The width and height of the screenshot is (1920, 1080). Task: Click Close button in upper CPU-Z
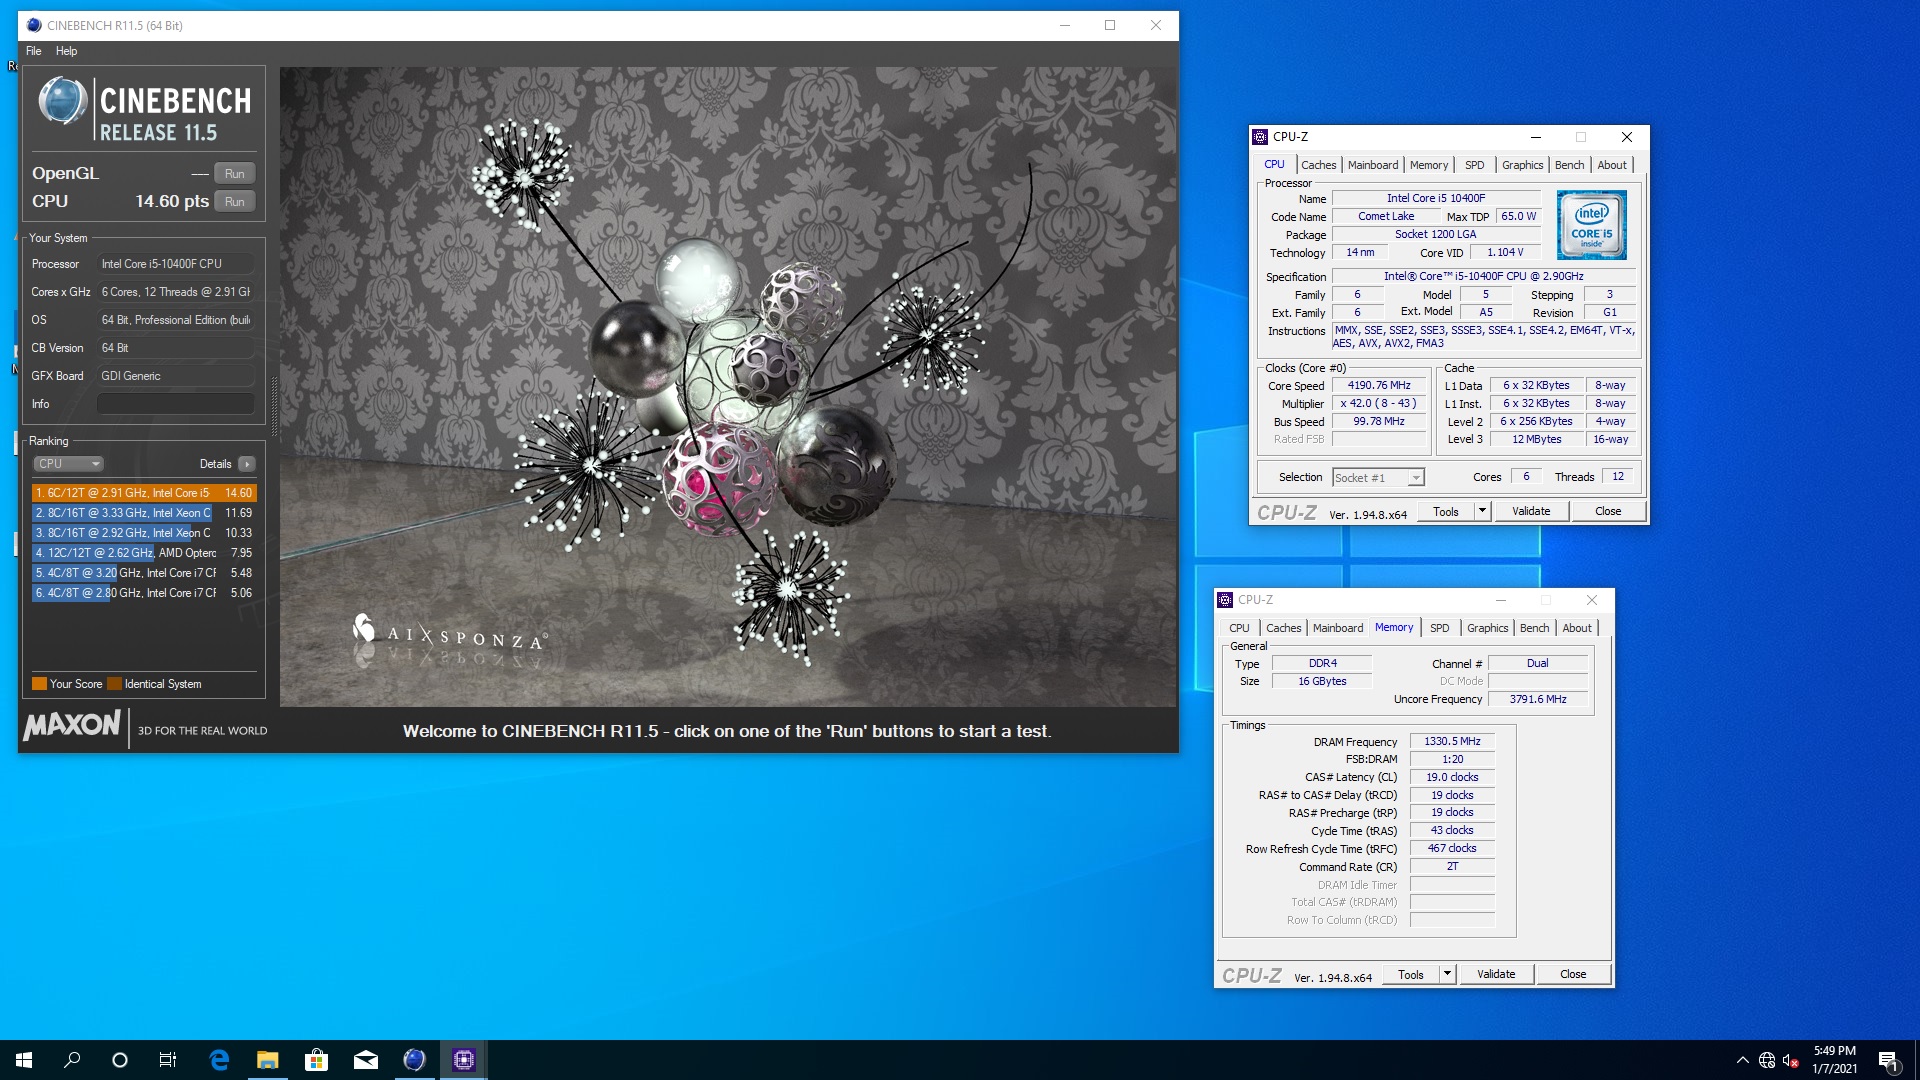click(1608, 511)
